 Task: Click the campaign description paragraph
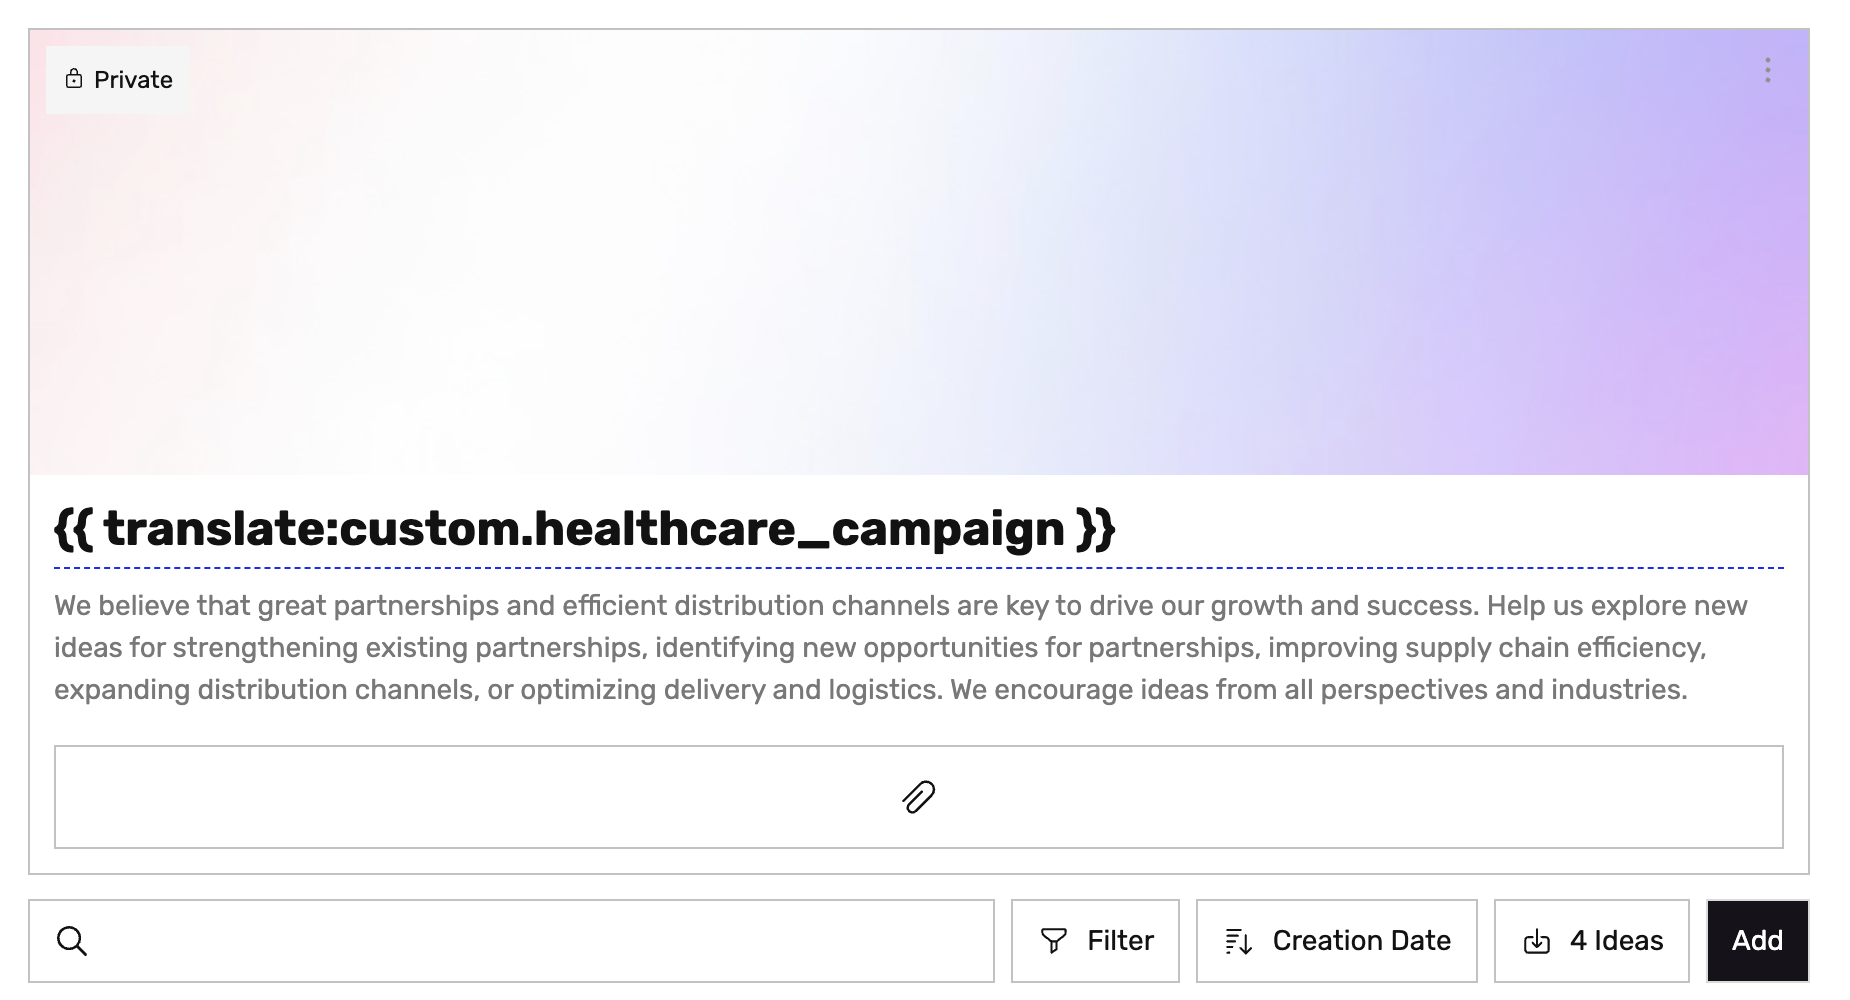900,648
